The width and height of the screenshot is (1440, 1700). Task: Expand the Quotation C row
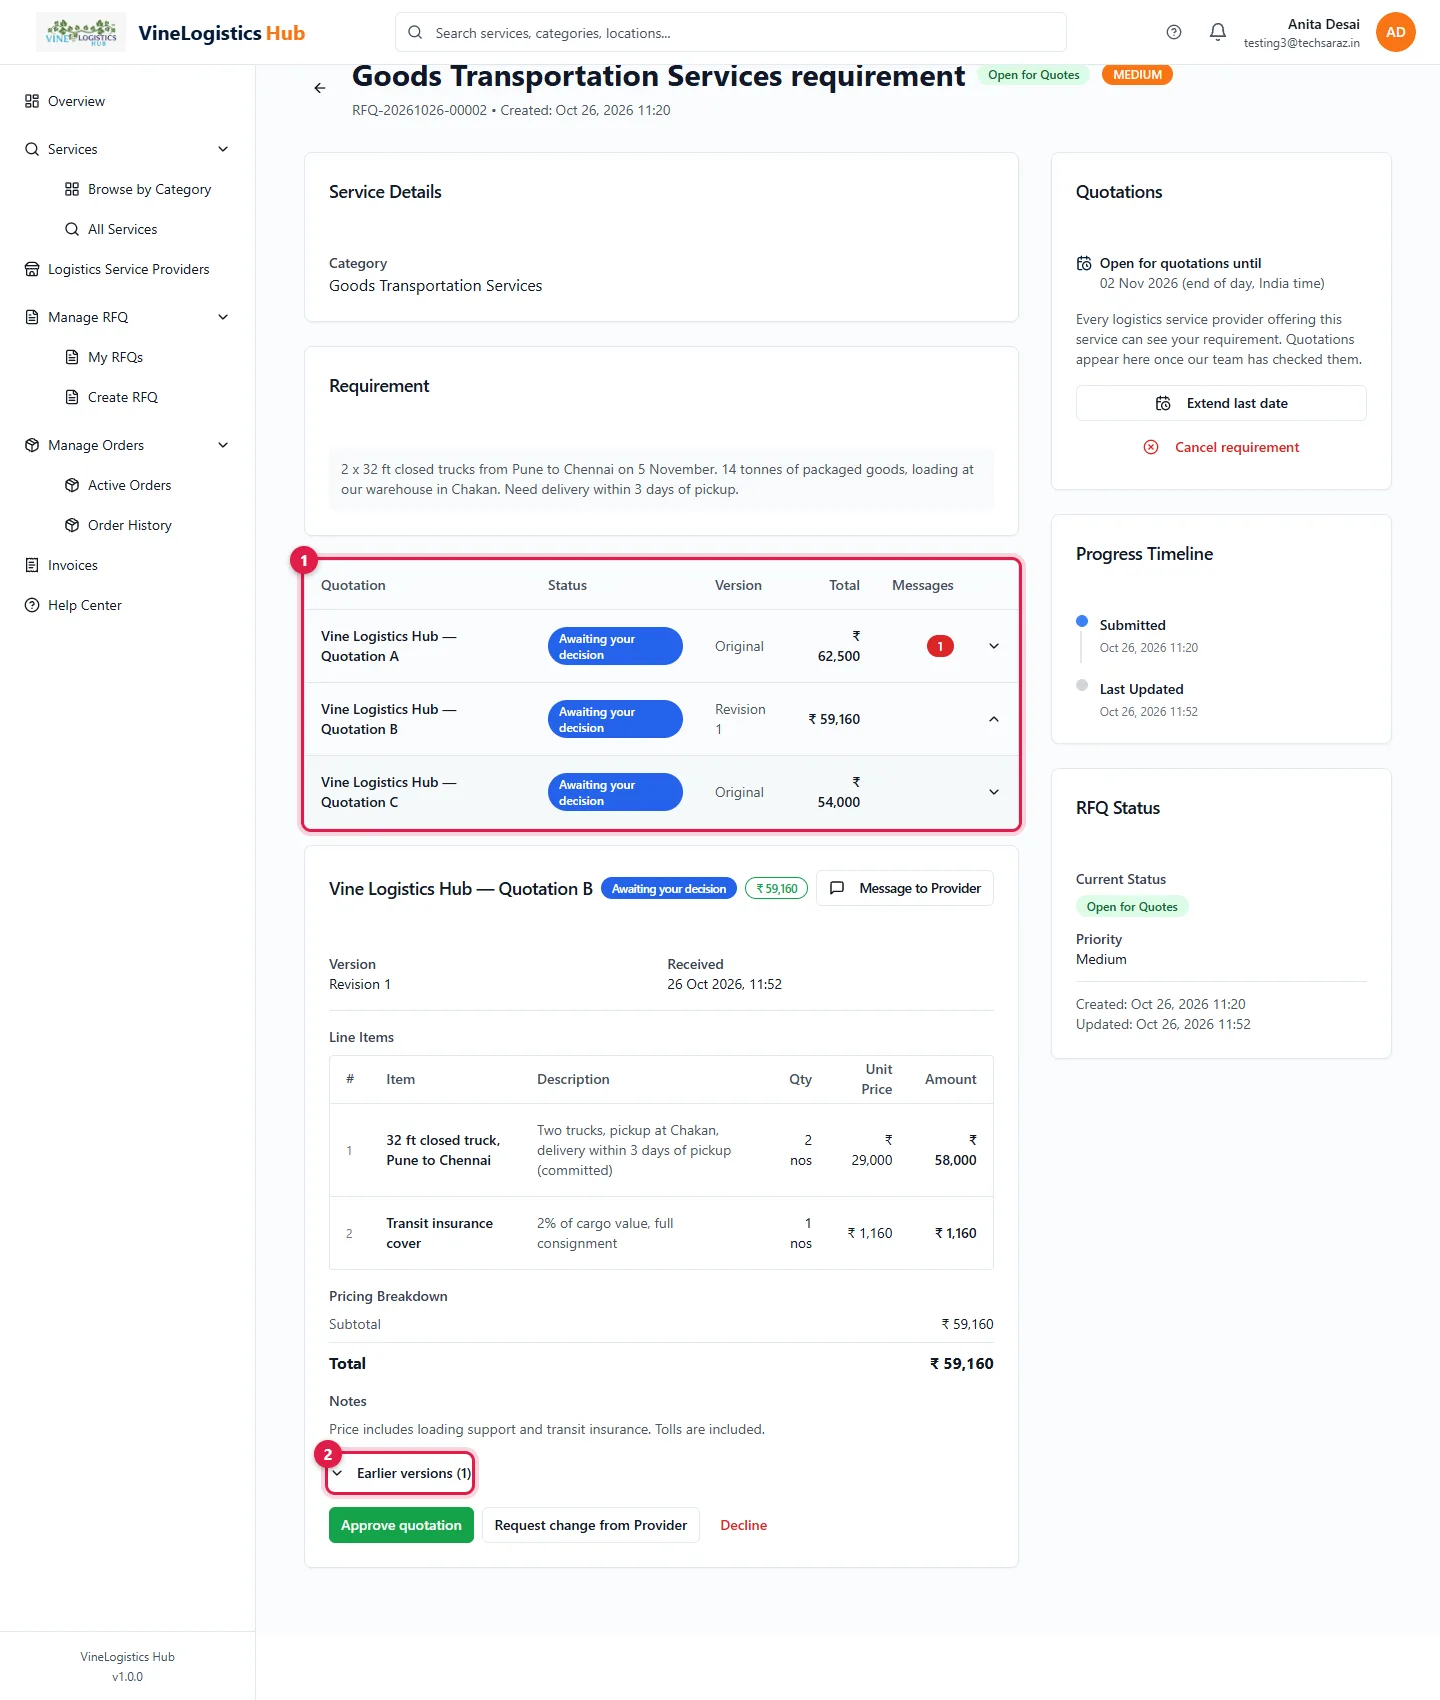click(x=994, y=792)
